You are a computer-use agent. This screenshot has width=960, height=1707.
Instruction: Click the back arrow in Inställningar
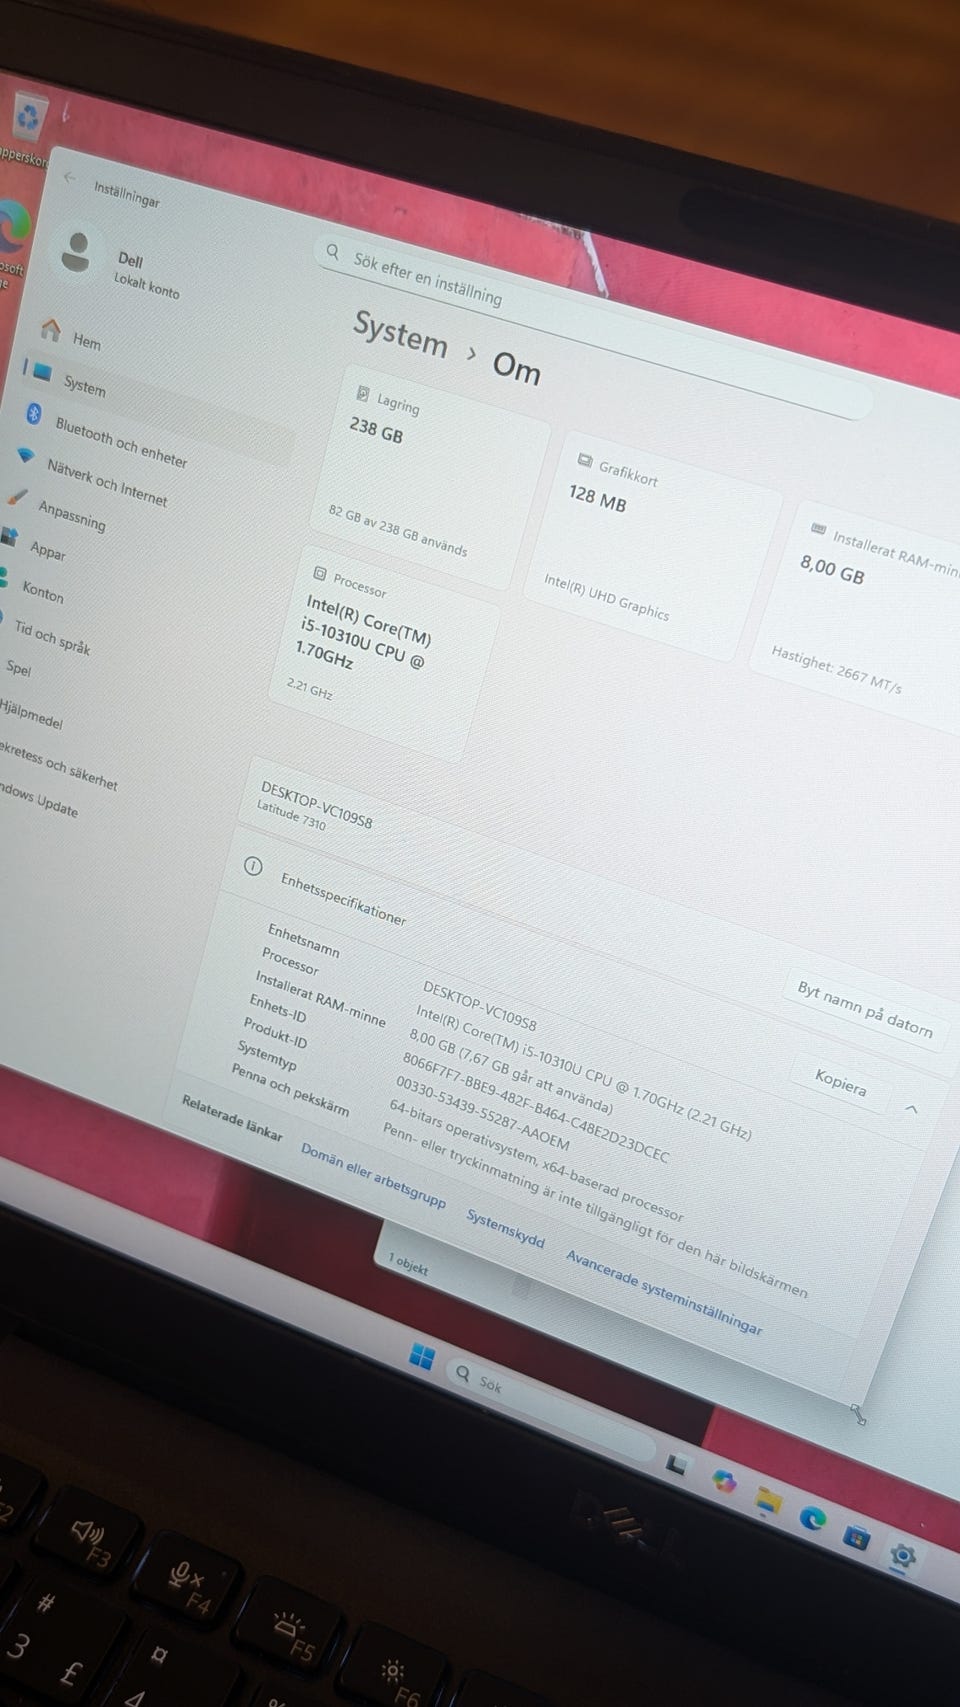tap(69, 177)
